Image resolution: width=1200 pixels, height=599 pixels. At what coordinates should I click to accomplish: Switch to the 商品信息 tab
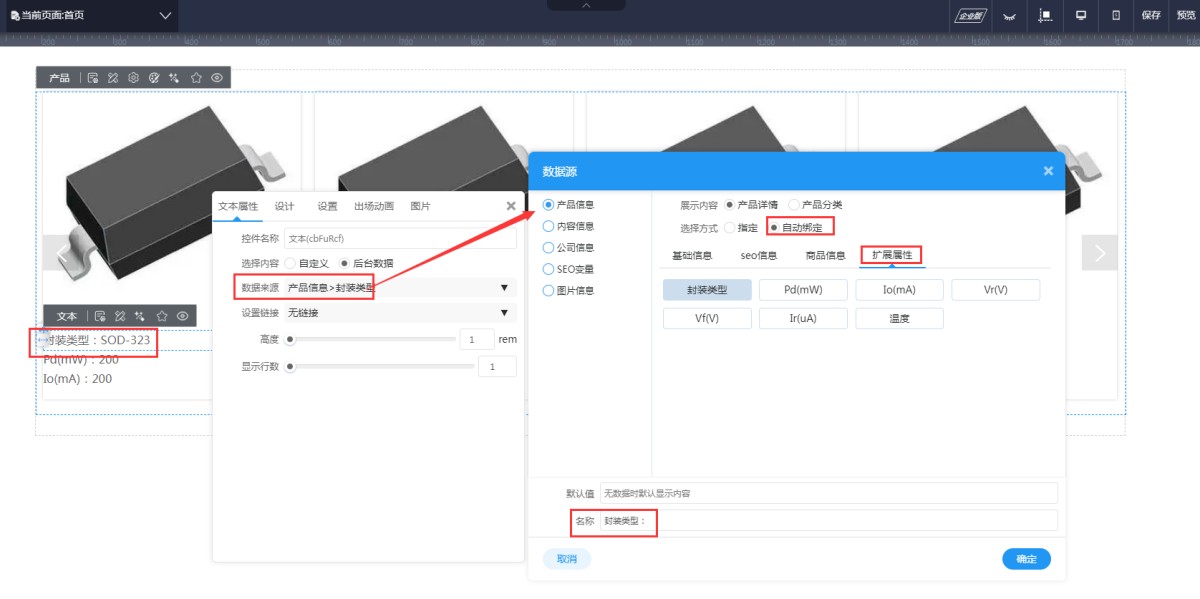point(826,255)
